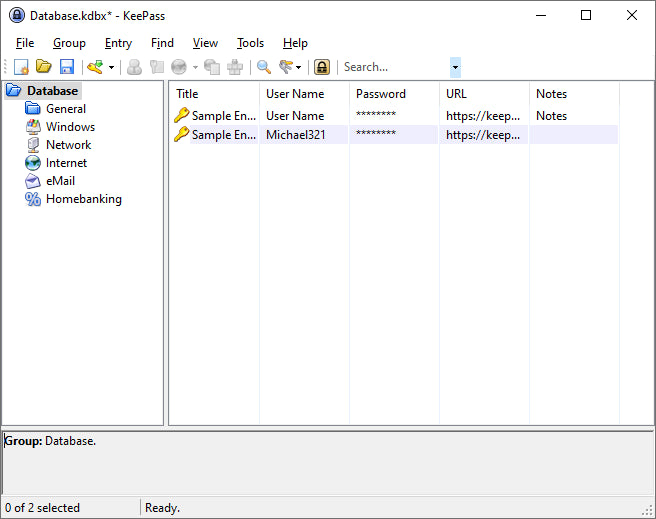Click the Find magnifier icon
The width and height of the screenshot is (656, 519).
264,67
